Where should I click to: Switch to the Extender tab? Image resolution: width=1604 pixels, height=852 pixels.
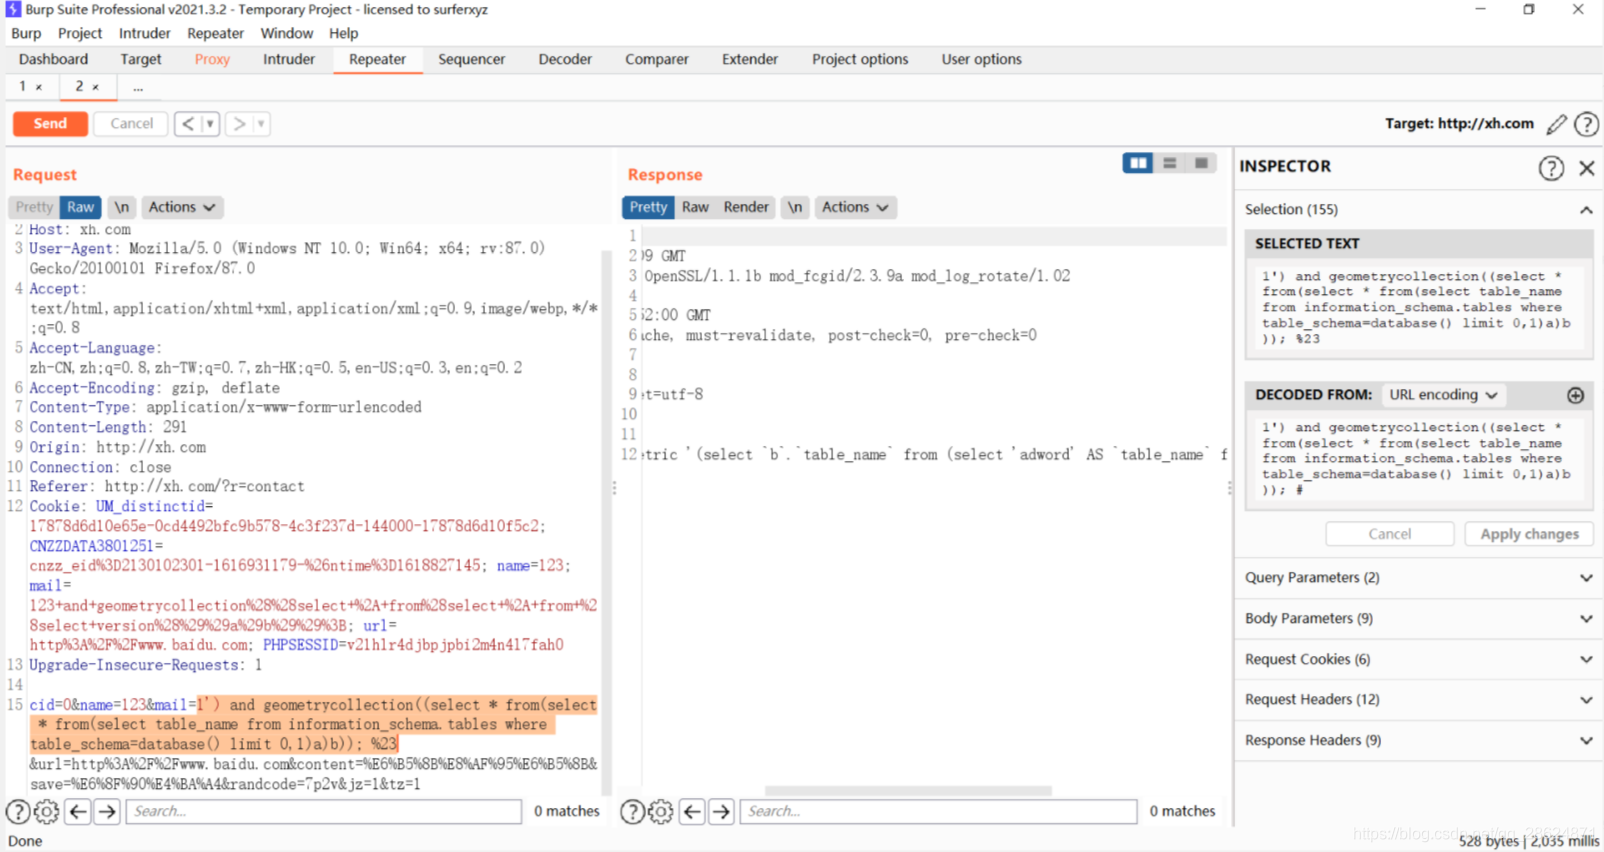(750, 59)
